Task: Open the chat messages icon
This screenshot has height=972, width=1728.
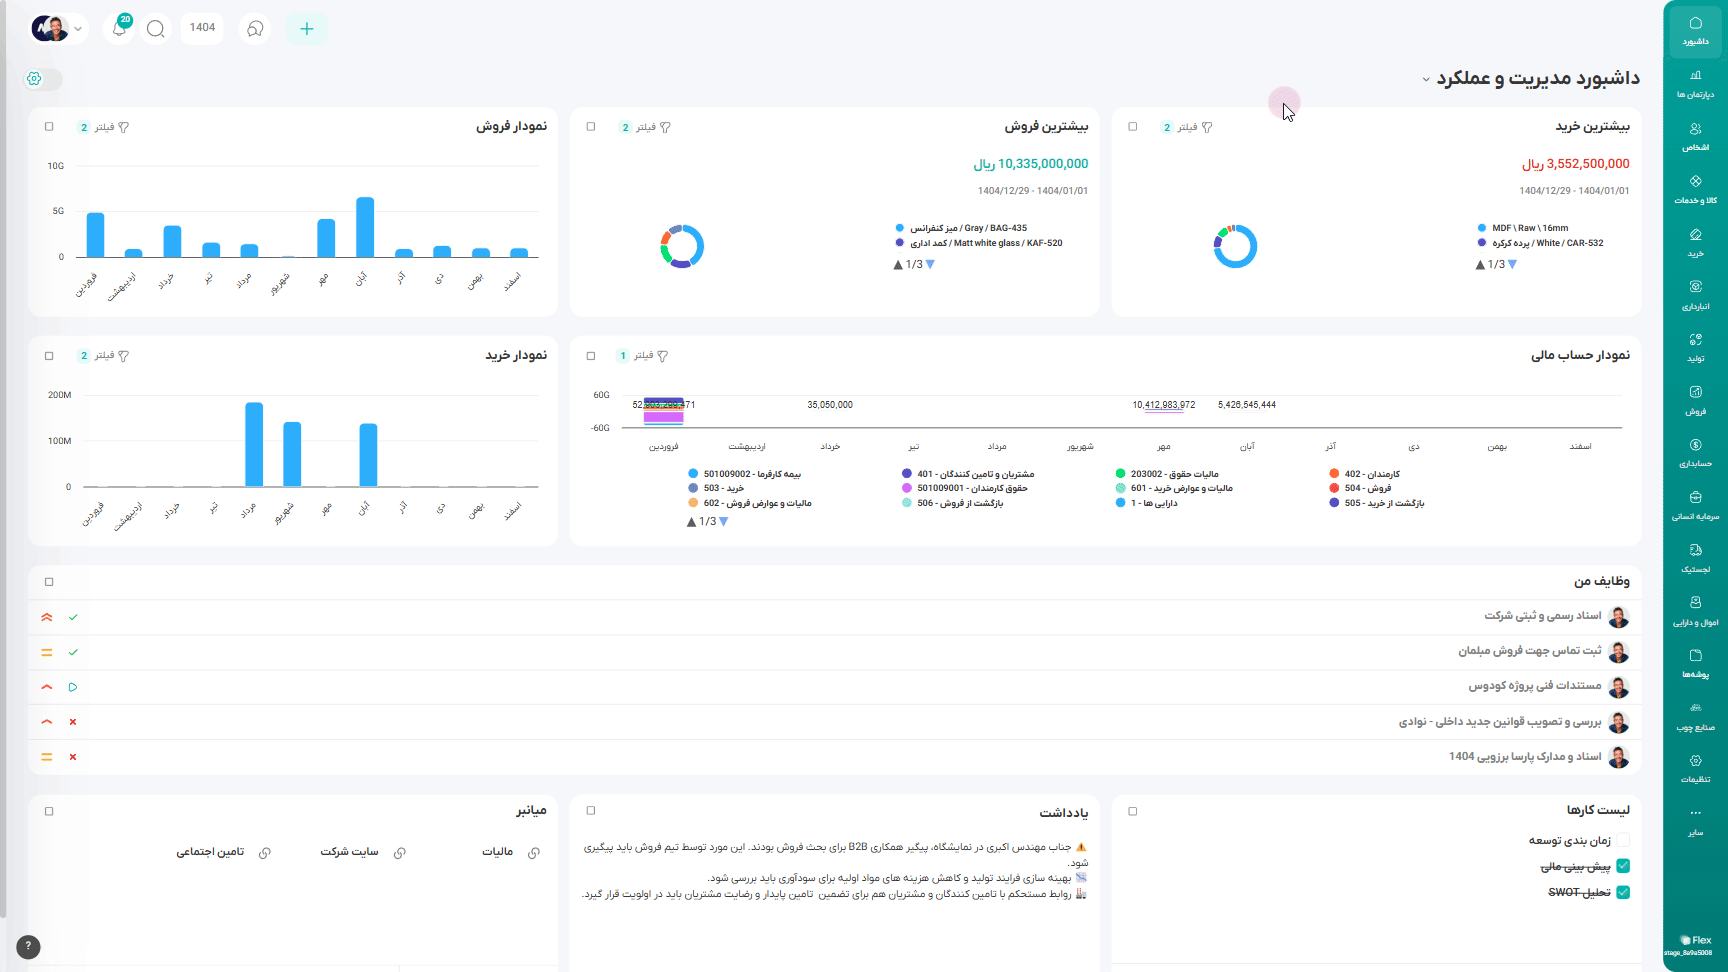Action: click(255, 29)
